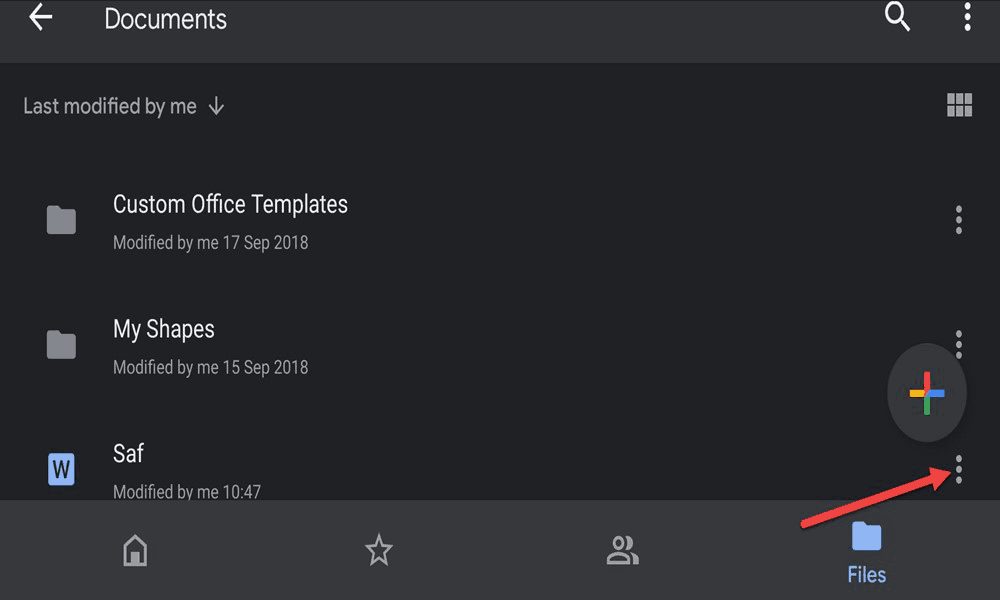Image resolution: width=1000 pixels, height=600 pixels.
Task: Click the Word icon beside Saf
Action: [x=61, y=469]
